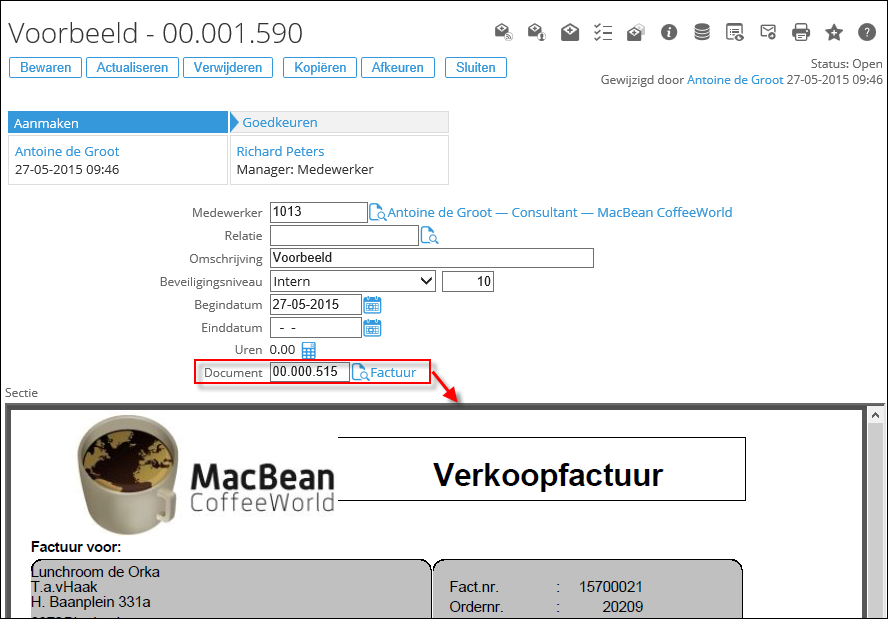Open the Factuur document link
888x619 pixels.
pos(393,373)
